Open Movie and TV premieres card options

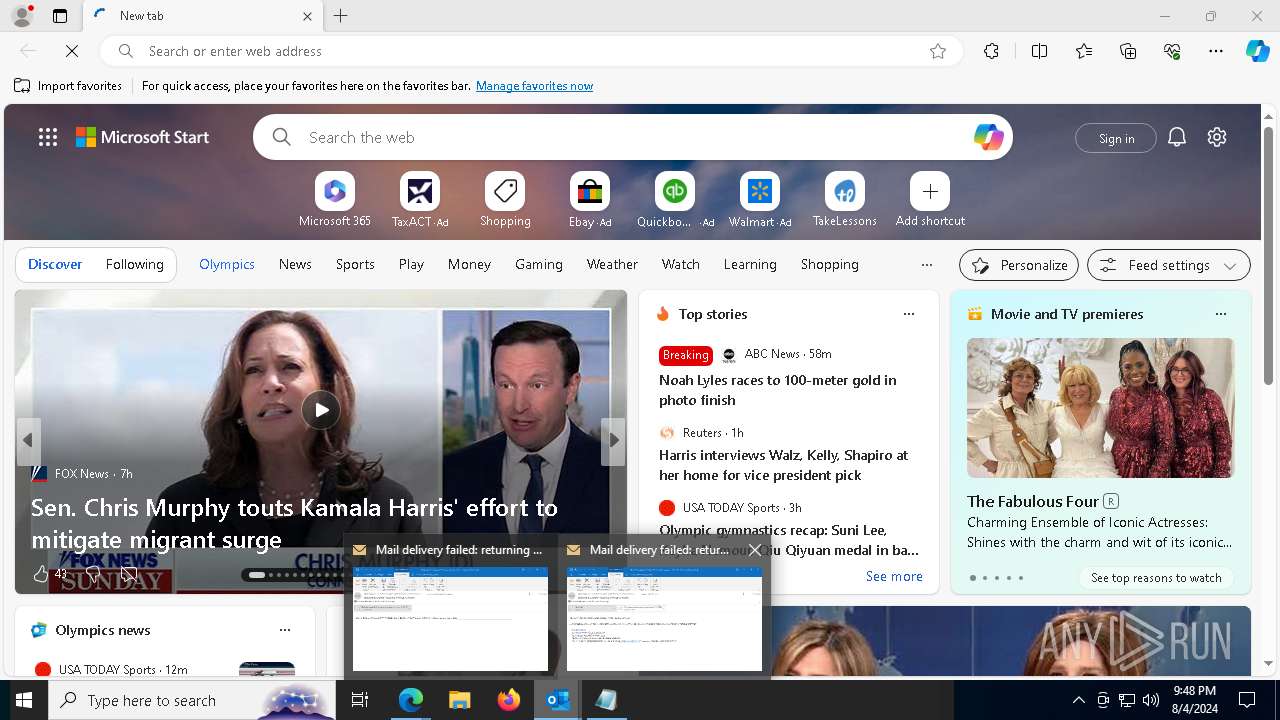pos(1221,314)
